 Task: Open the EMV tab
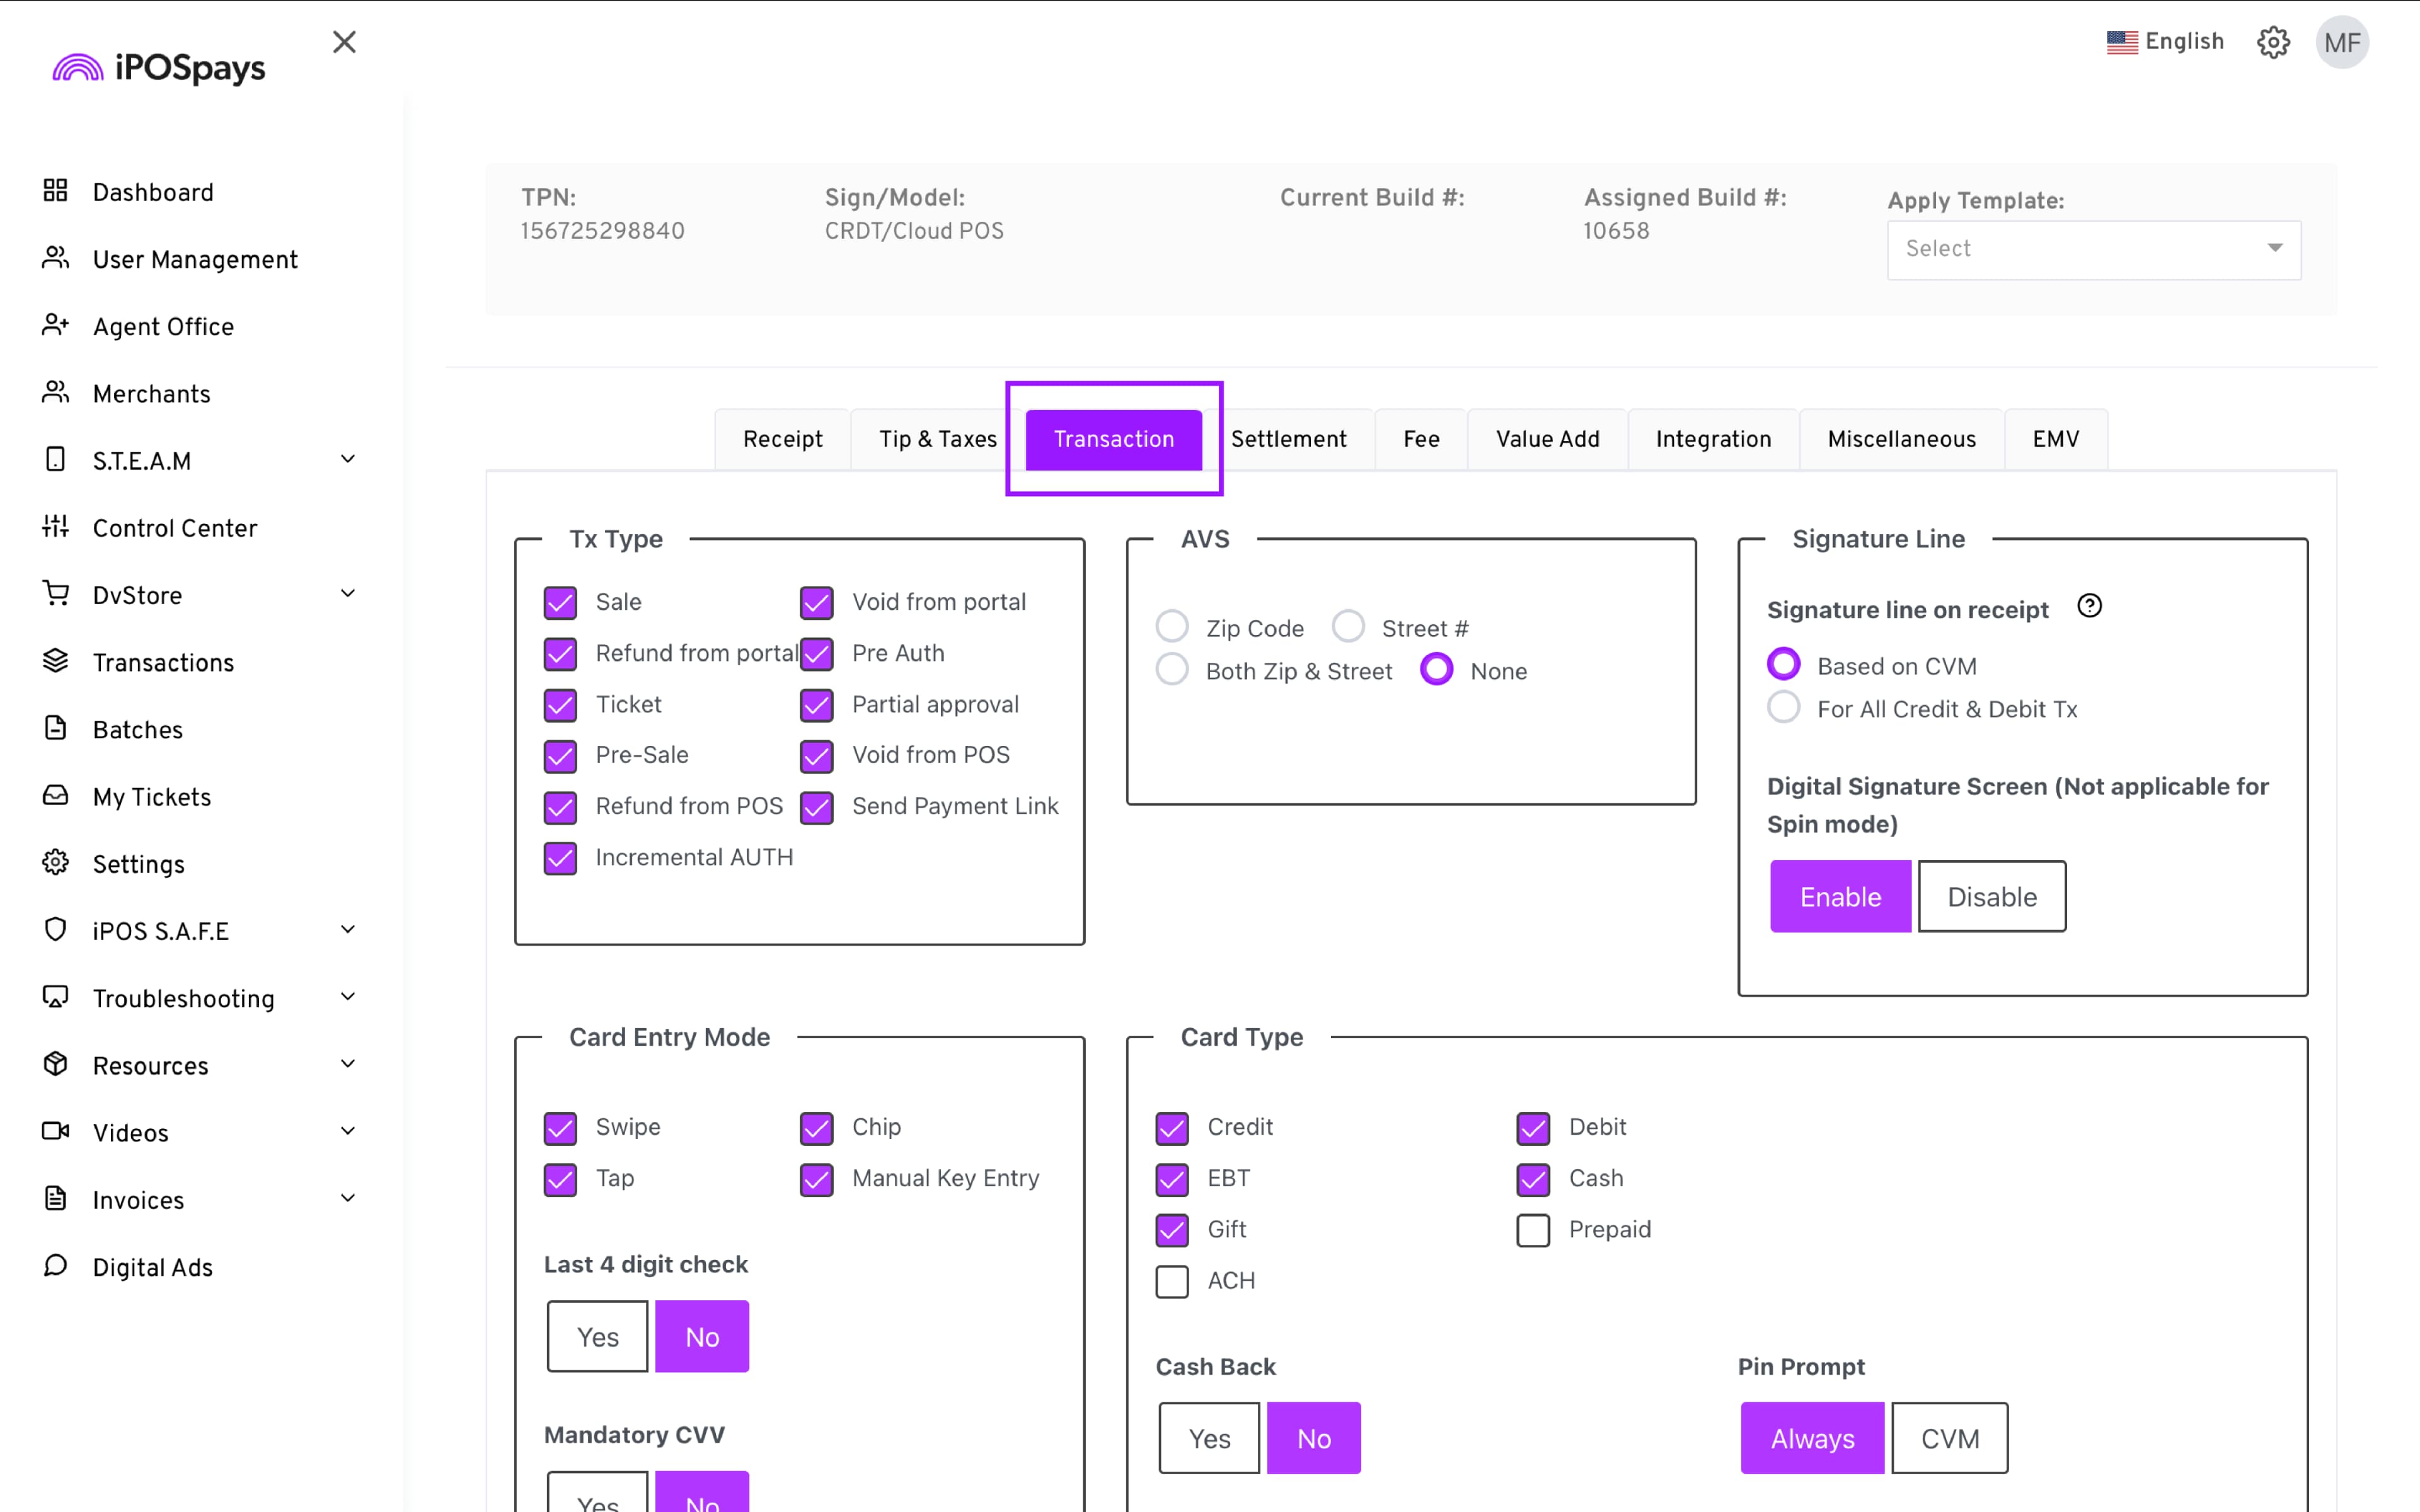(2055, 439)
